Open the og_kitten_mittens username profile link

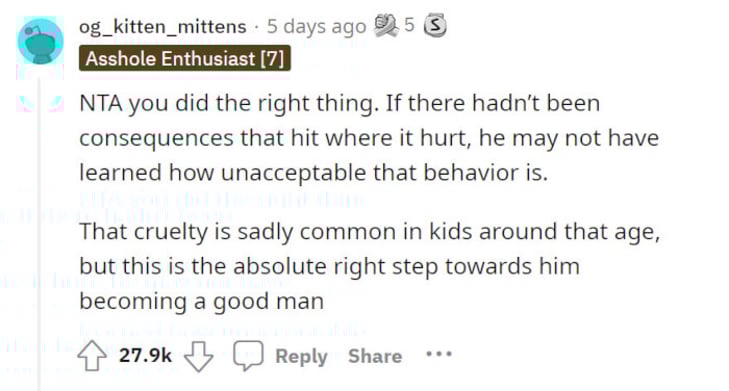tap(163, 27)
